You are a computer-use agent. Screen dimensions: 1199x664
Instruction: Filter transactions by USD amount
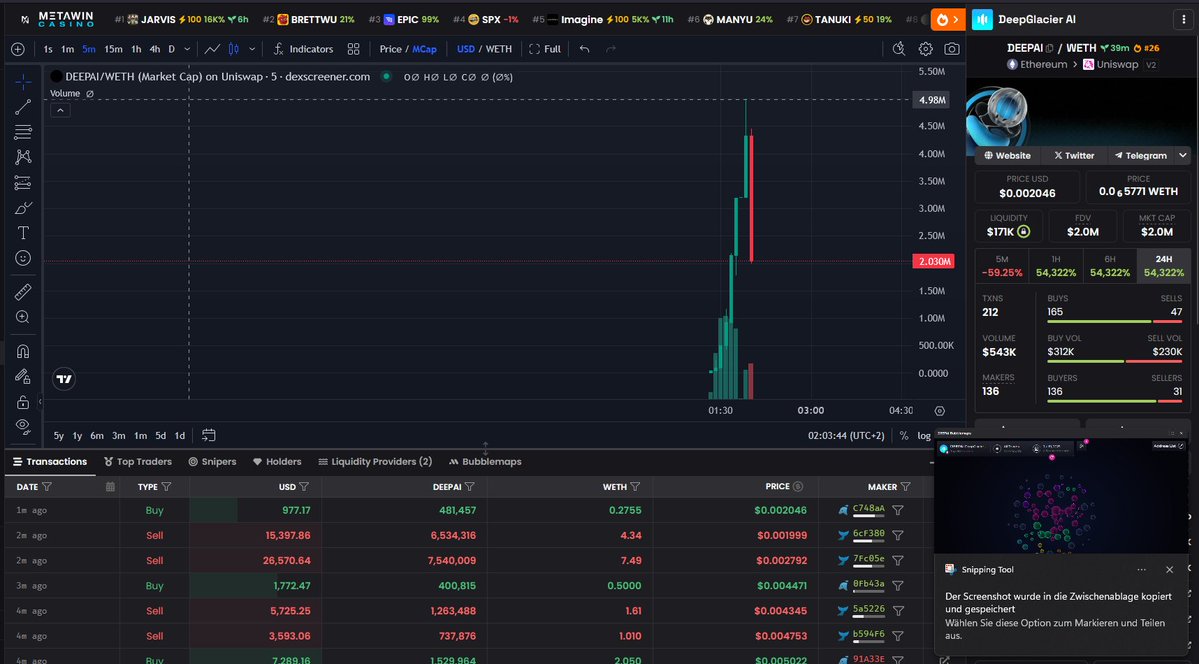click(x=304, y=487)
